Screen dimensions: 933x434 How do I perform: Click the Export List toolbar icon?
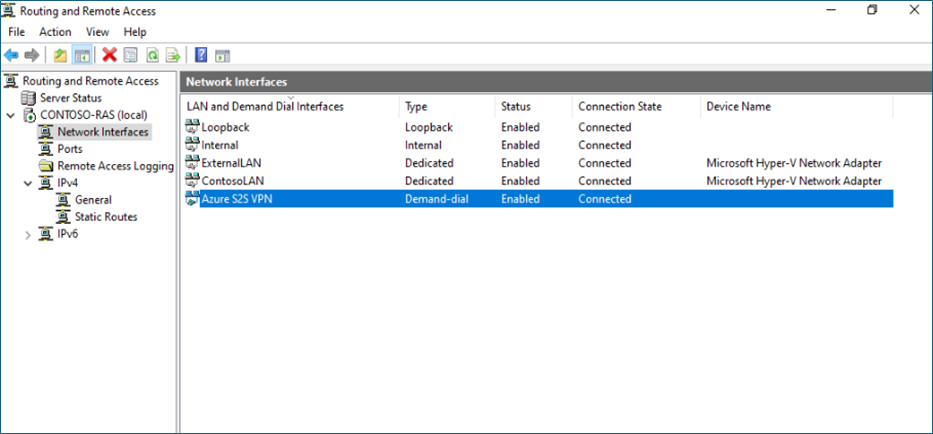173,55
